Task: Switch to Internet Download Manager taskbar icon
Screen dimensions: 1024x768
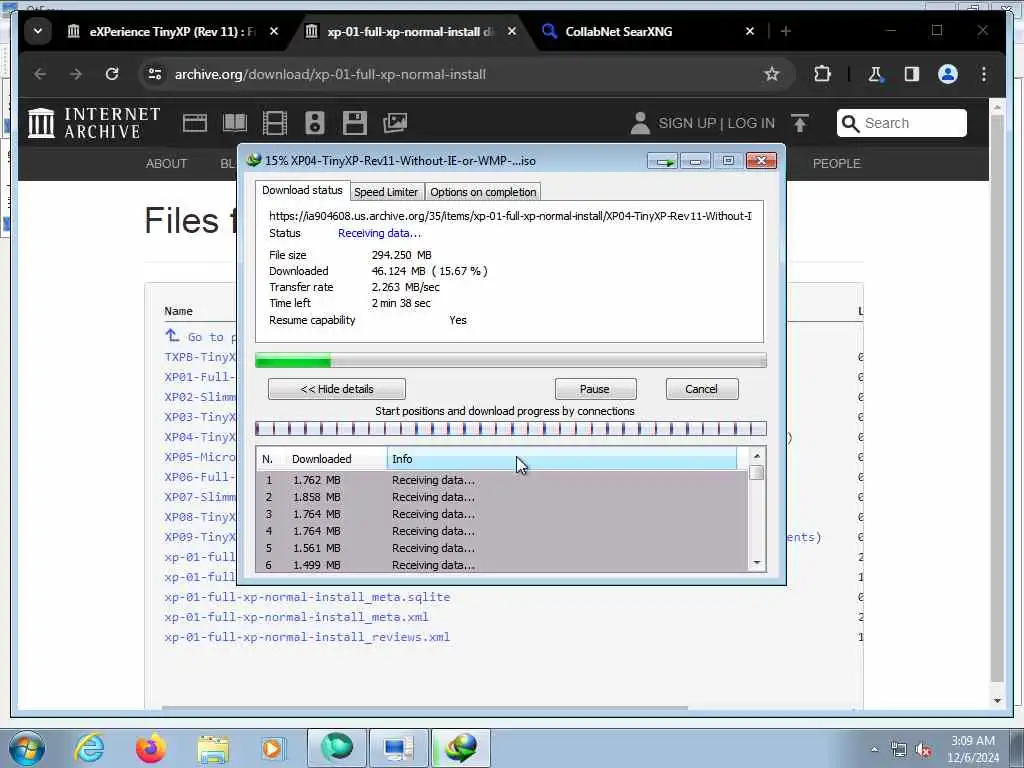Action: click(460, 748)
